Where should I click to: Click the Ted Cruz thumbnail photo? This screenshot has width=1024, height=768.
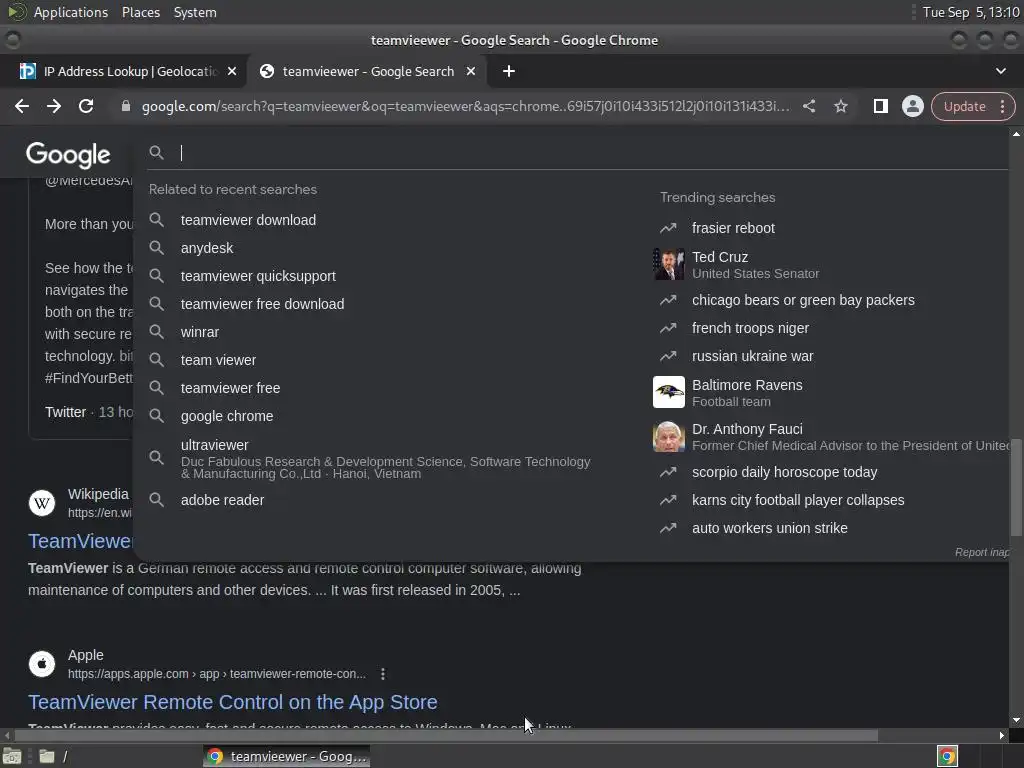(669, 264)
